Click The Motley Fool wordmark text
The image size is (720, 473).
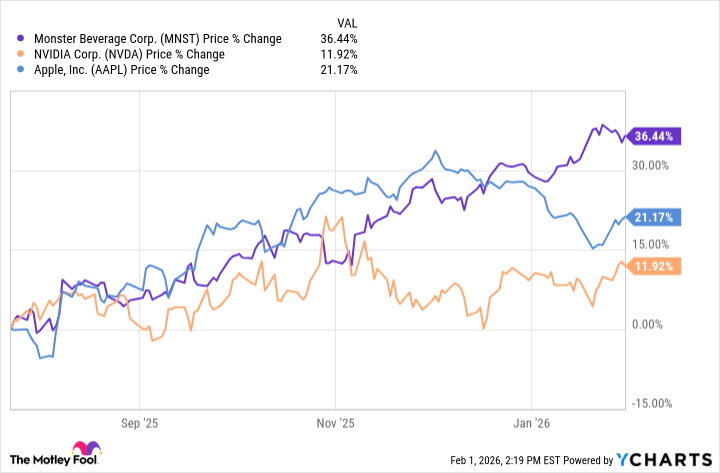point(36,459)
